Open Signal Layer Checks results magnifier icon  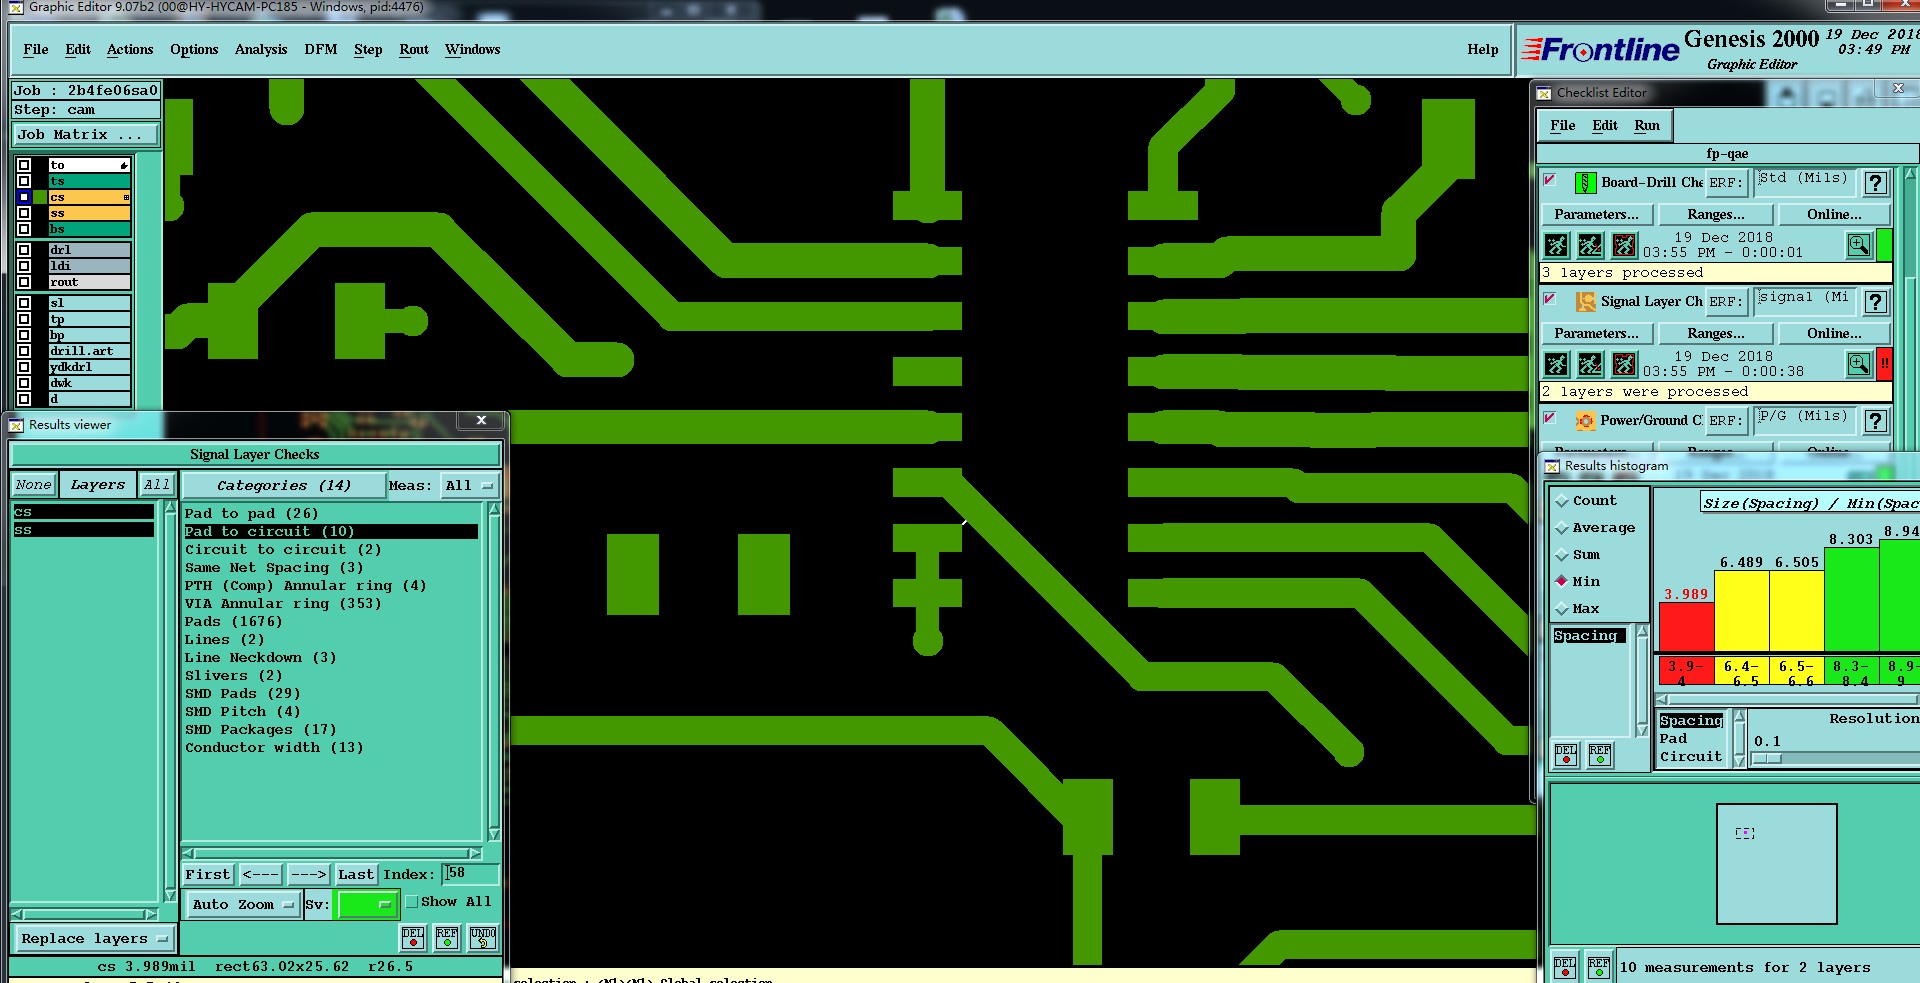1859,364
